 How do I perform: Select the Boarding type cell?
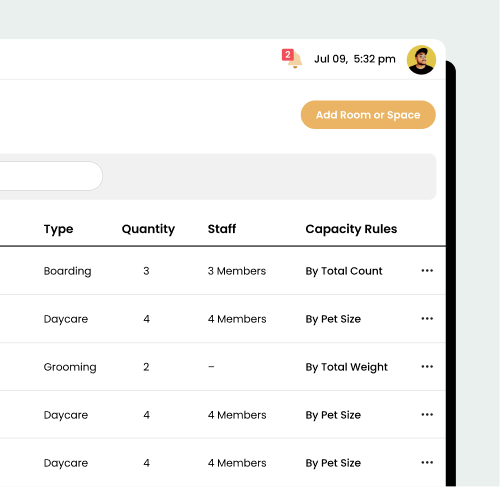67,271
